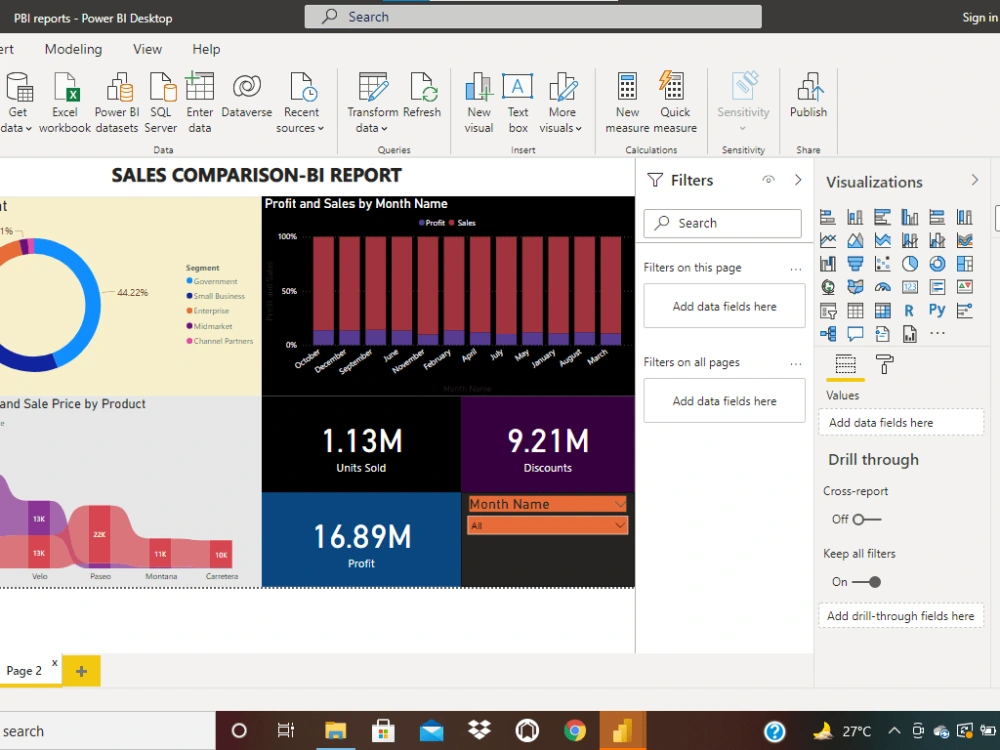This screenshot has width=1000, height=750.
Task: Click the Publish button
Action: pos(808,100)
